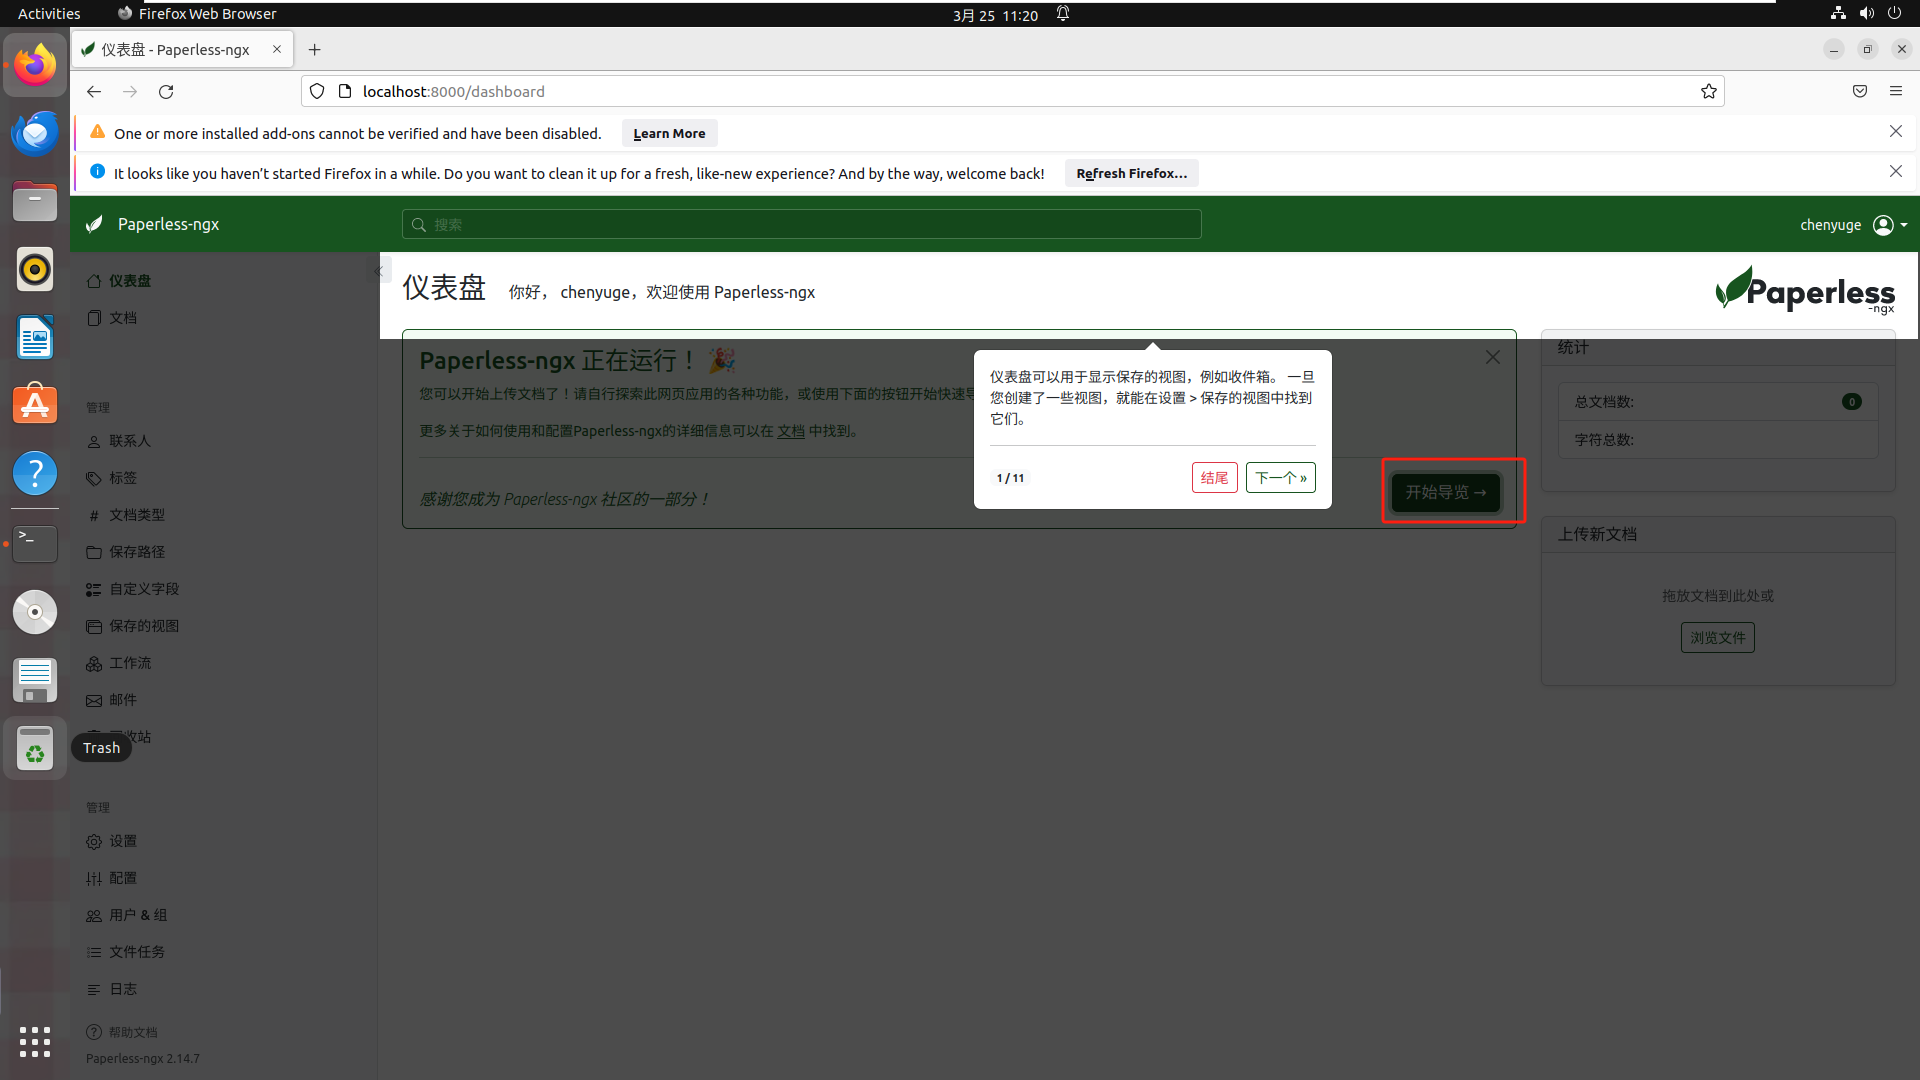Select 文档 documents in sidebar menu

point(122,318)
